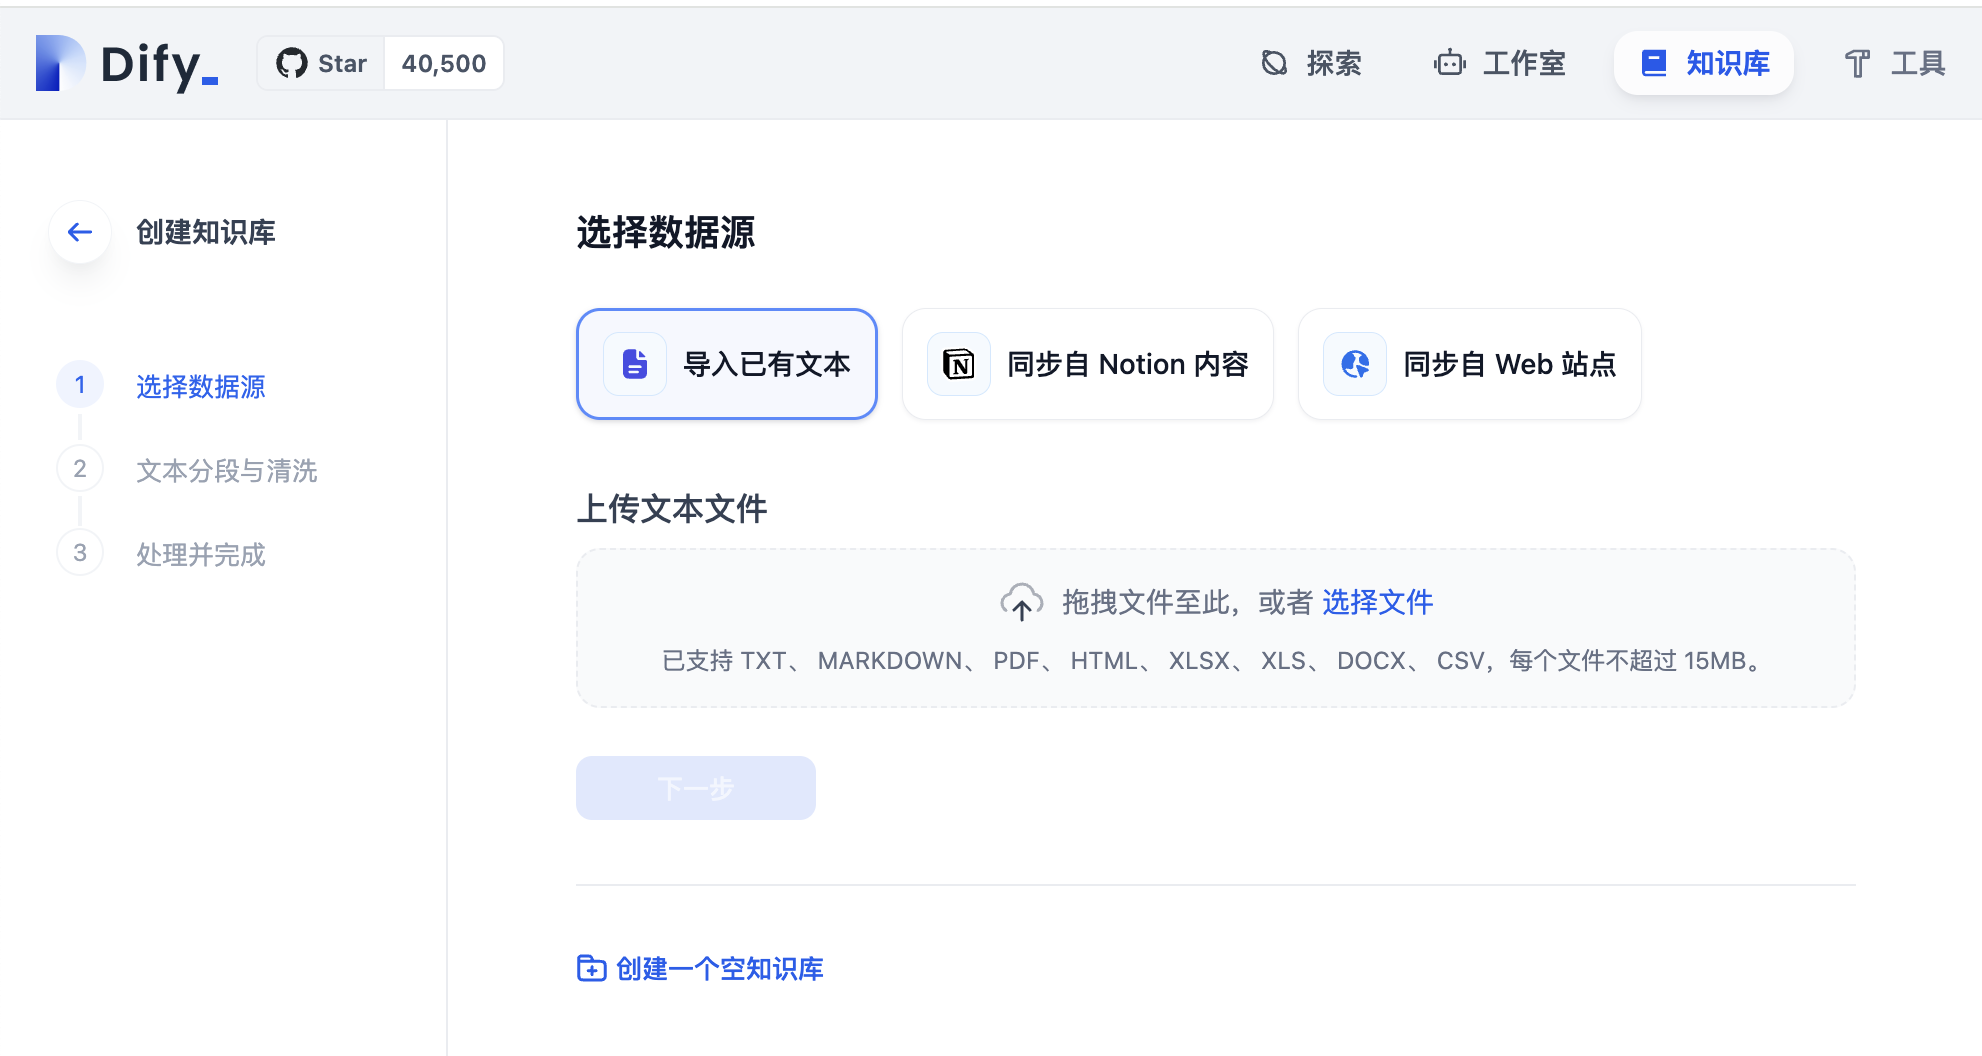
Task: Click the 工作室 robot icon
Action: pyautogui.click(x=1449, y=62)
